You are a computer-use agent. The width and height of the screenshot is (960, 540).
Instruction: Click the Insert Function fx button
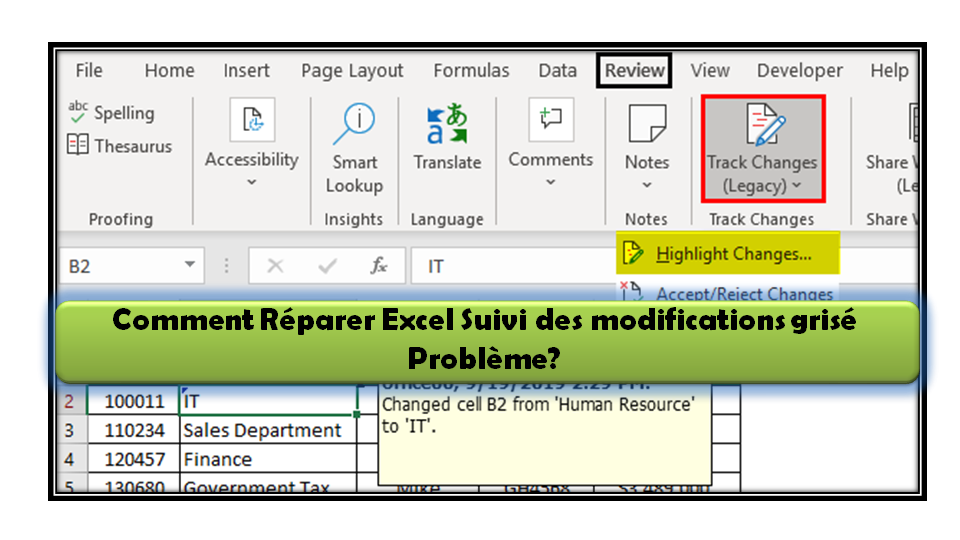point(379,266)
